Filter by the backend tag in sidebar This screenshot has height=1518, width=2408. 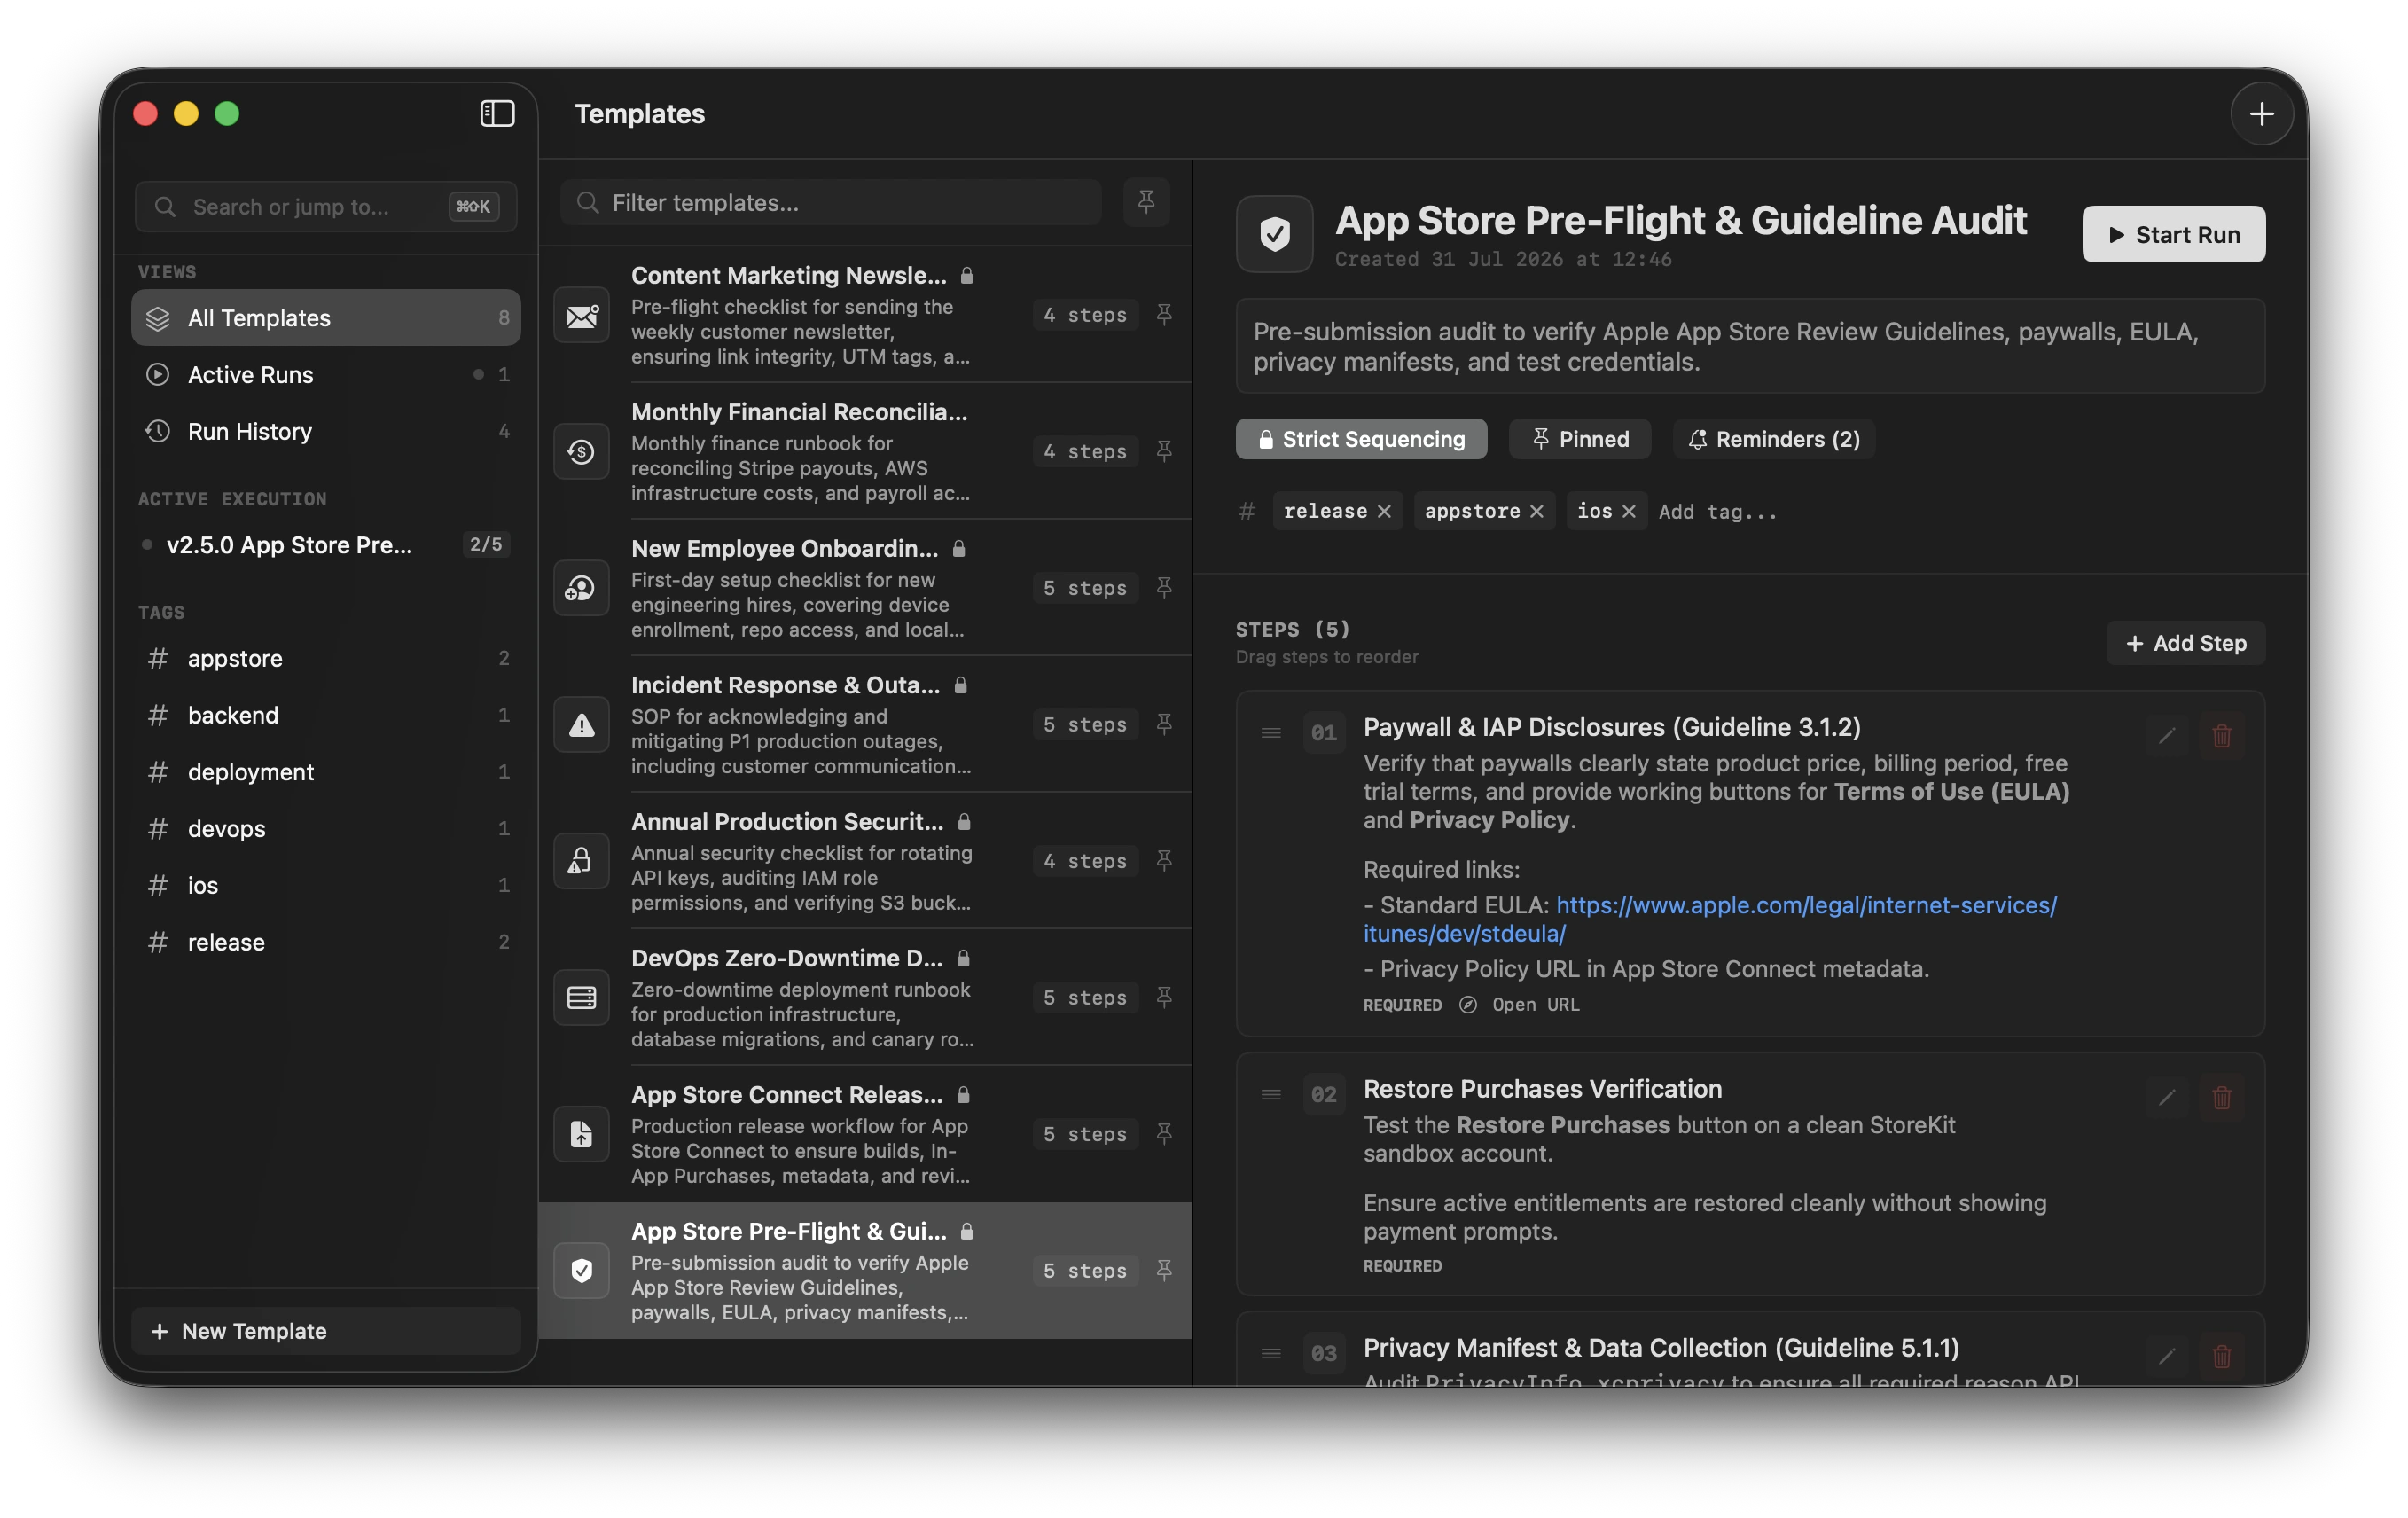[x=326, y=716]
